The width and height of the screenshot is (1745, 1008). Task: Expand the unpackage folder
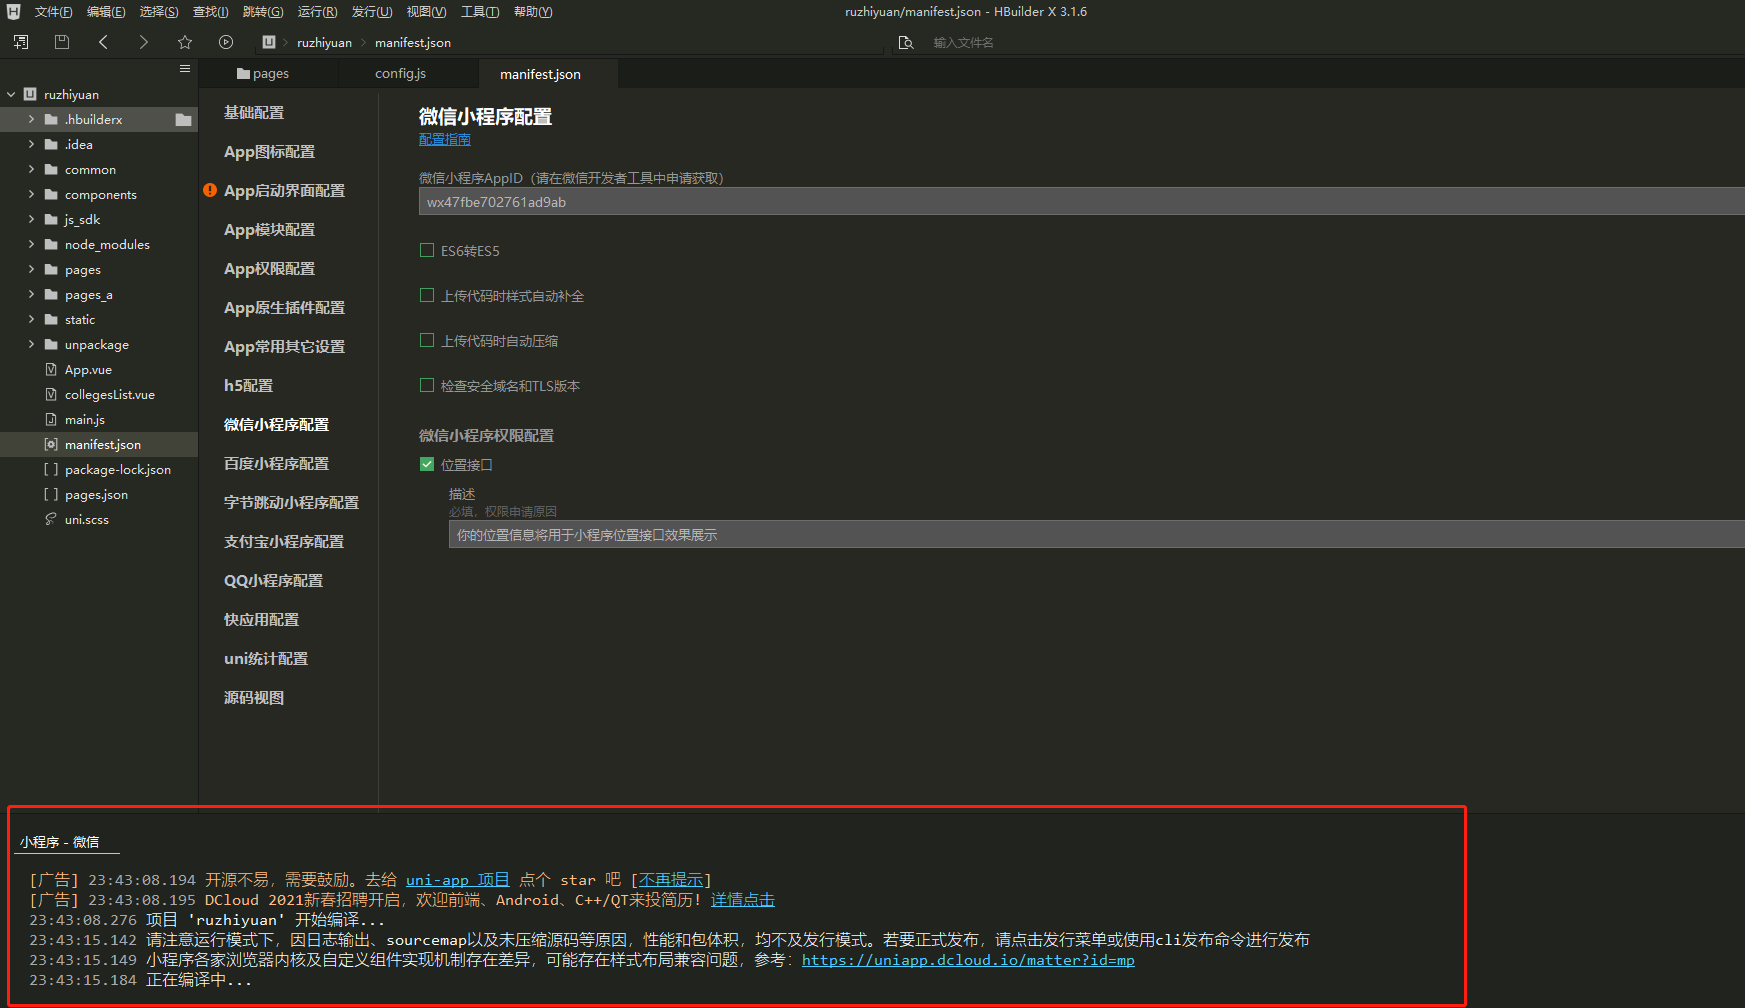(31, 344)
